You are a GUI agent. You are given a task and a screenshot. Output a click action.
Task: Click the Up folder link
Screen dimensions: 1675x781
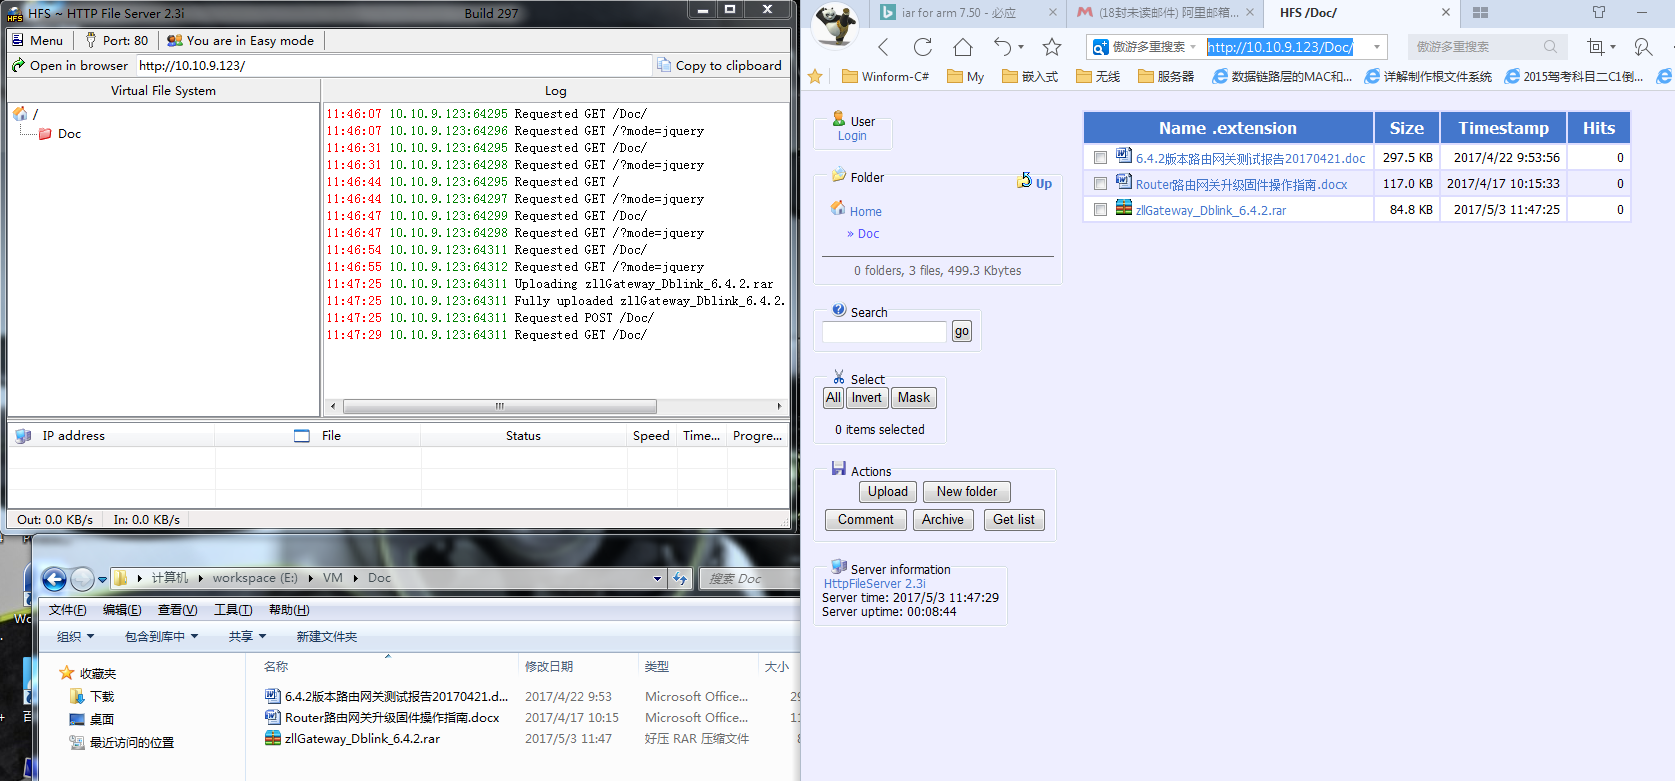tap(1035, 182)
